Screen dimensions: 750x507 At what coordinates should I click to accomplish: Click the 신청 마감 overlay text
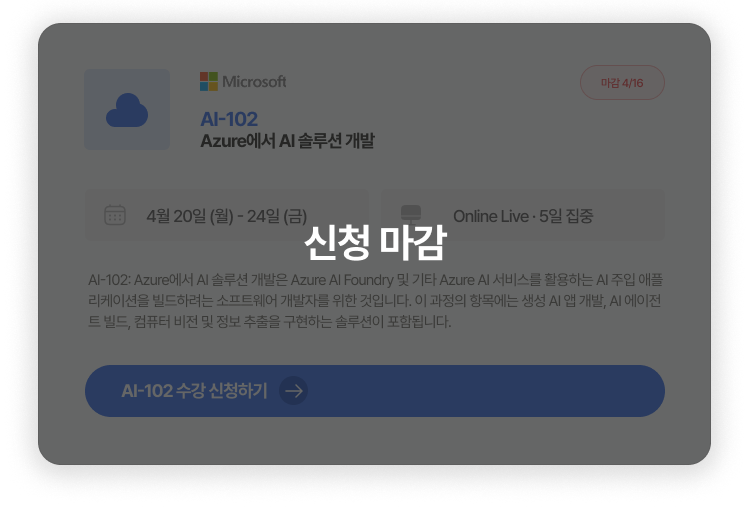coord(375,242)
